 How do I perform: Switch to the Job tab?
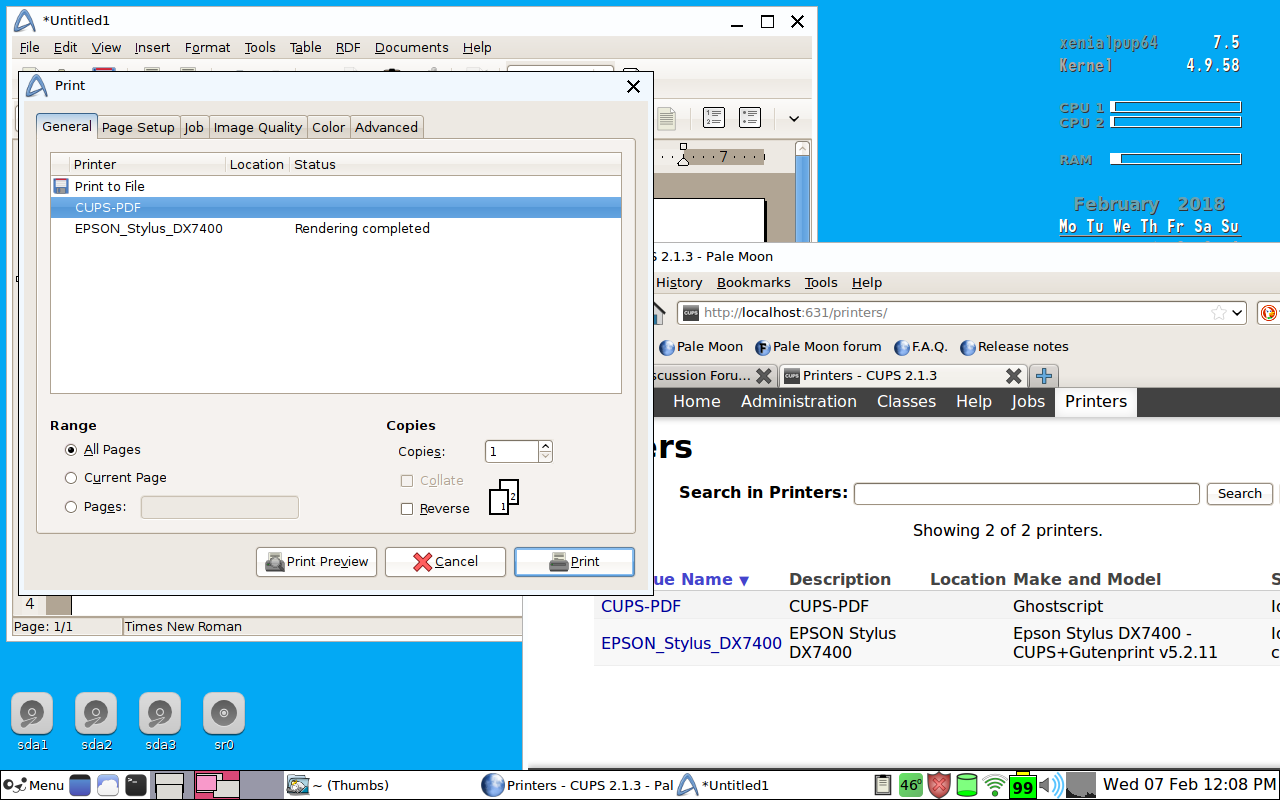(x=194, y=127)
